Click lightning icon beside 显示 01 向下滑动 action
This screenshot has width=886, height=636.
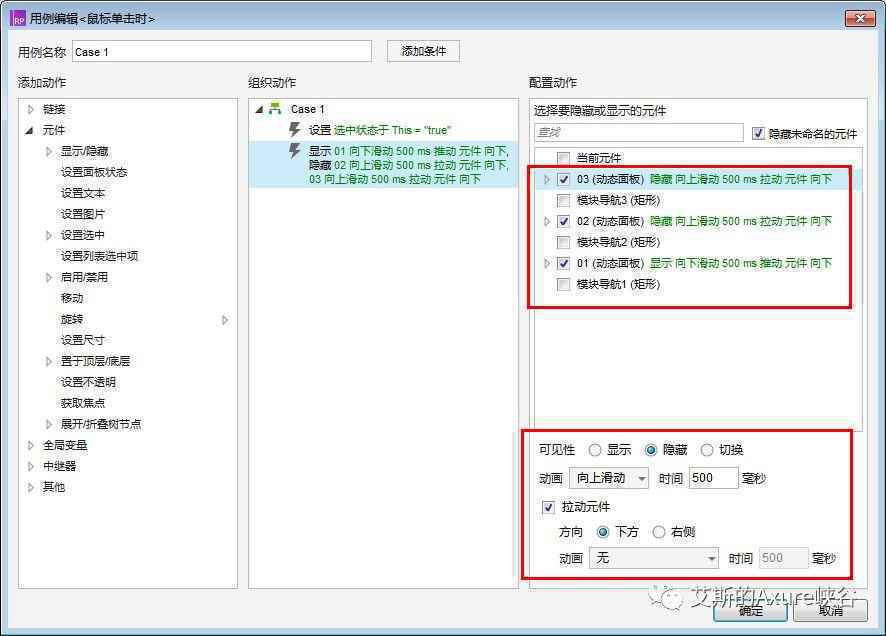[294, 150]
